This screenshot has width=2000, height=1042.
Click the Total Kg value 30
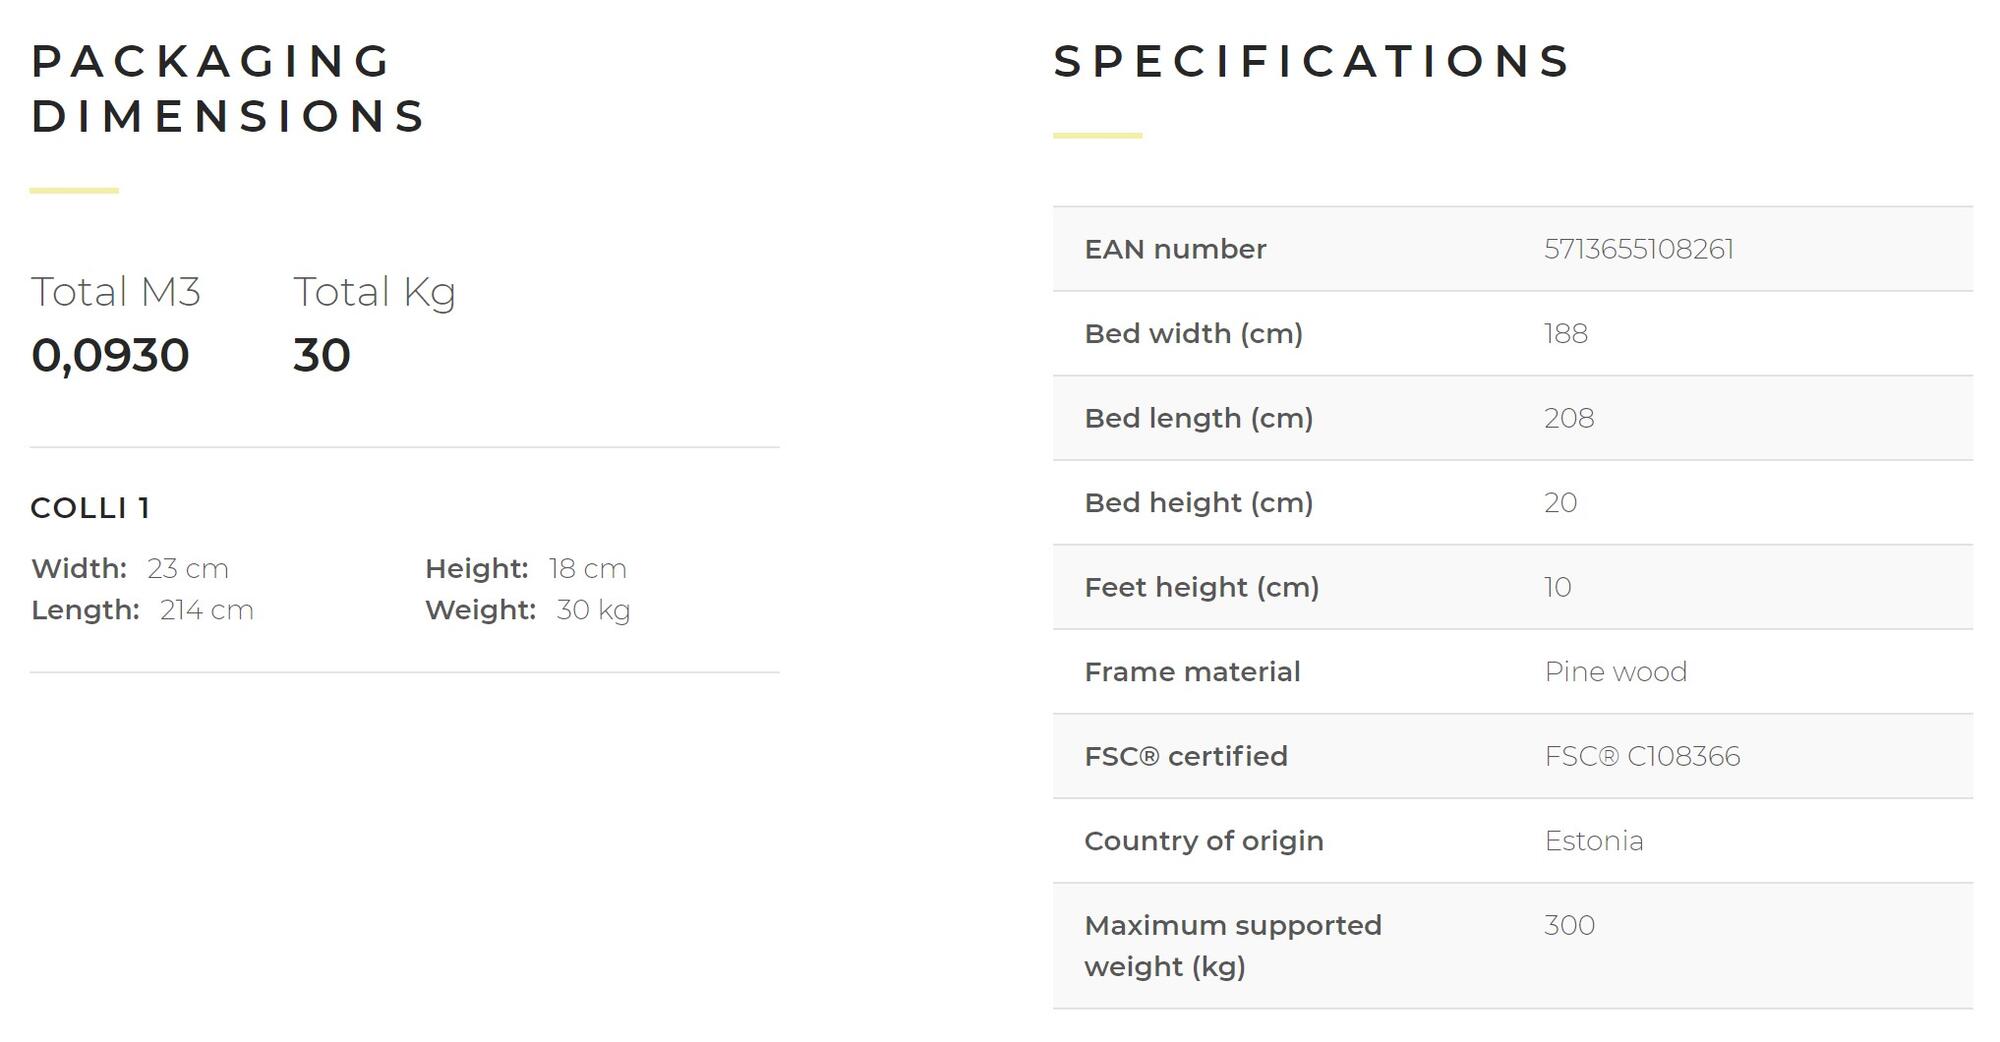pos(321,355)
